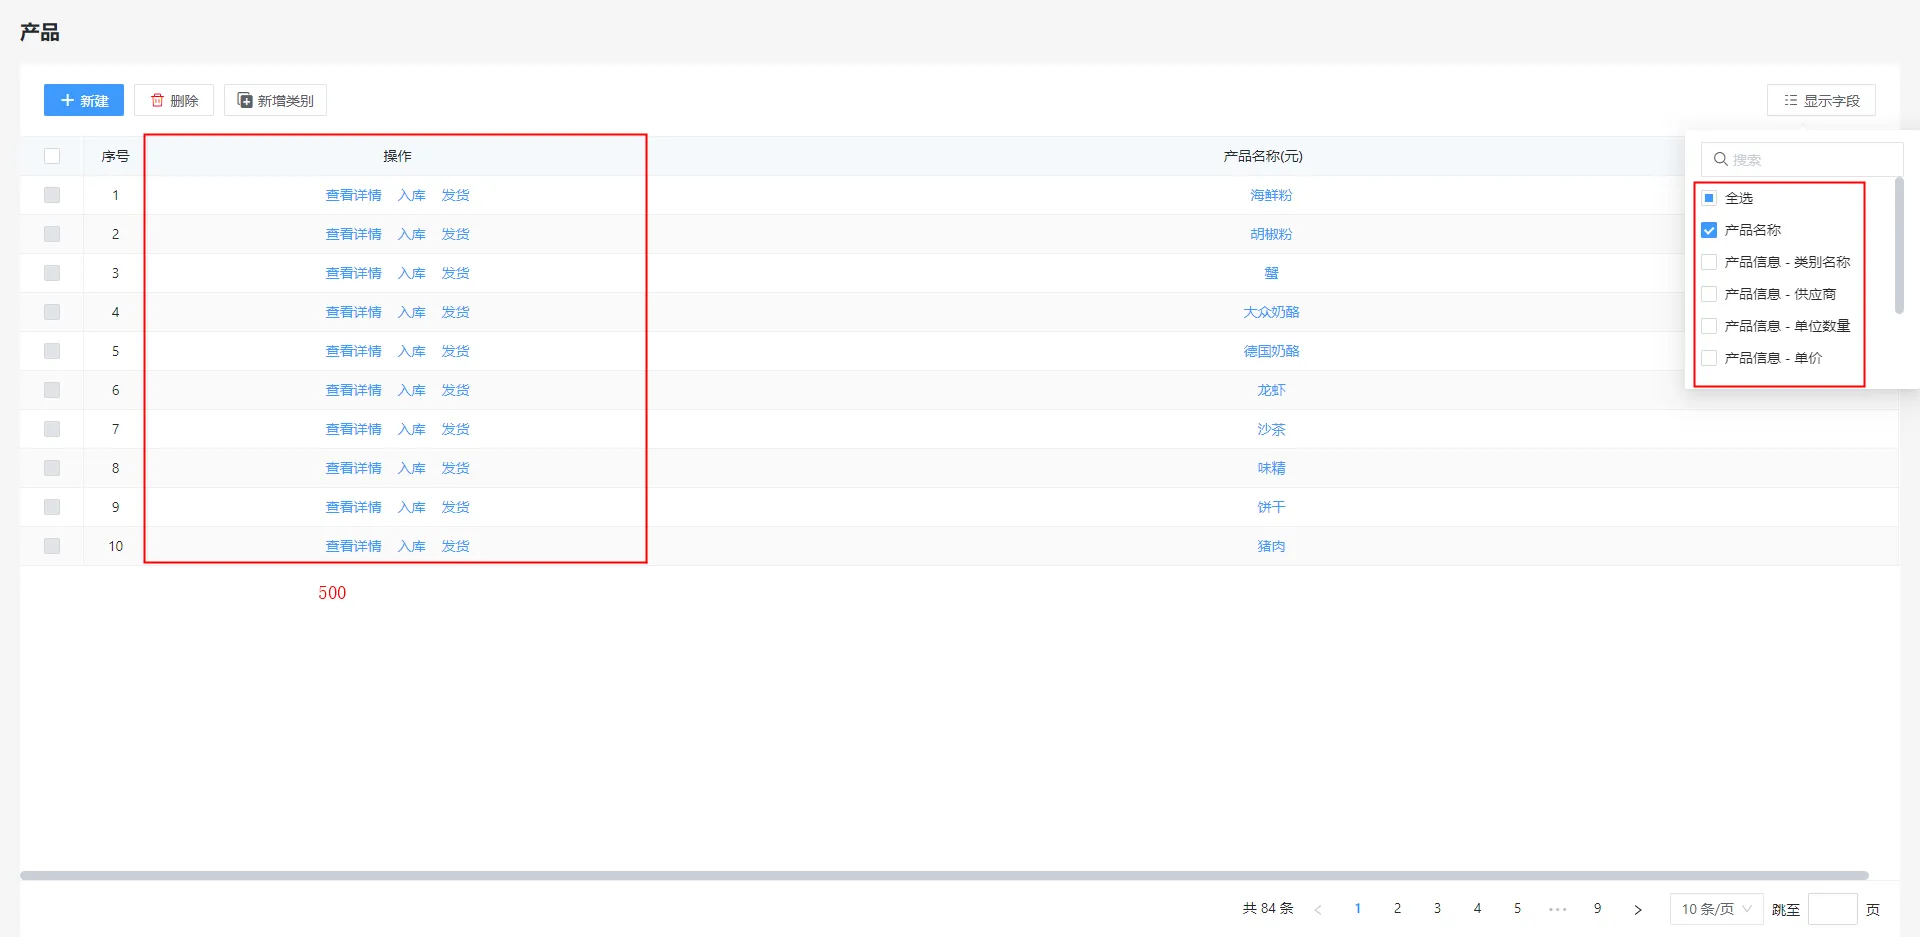Check the table header select-all checkbox
Viewport: 1920px width, 937px height.
click(52, 156)
